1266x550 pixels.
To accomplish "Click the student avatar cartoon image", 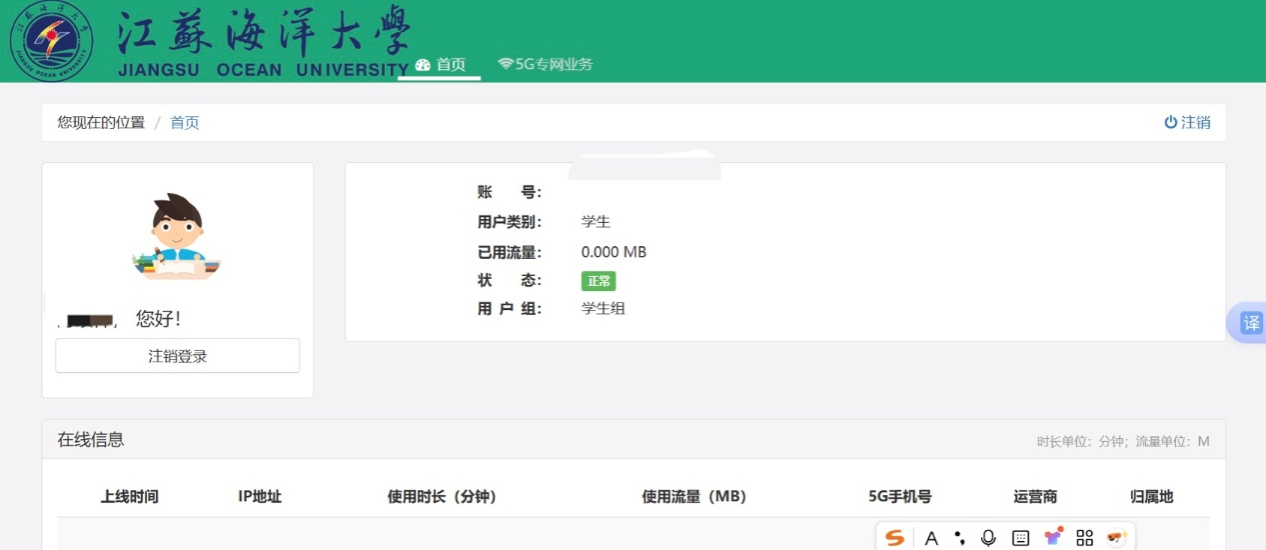I will (x=177, y=236).
